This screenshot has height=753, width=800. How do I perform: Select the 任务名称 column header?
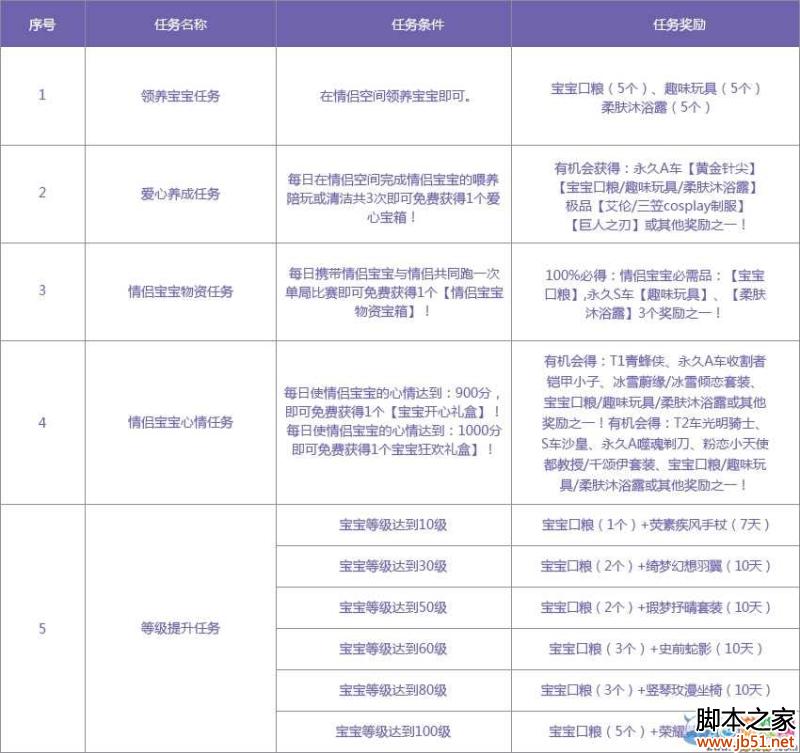[180, 24]
